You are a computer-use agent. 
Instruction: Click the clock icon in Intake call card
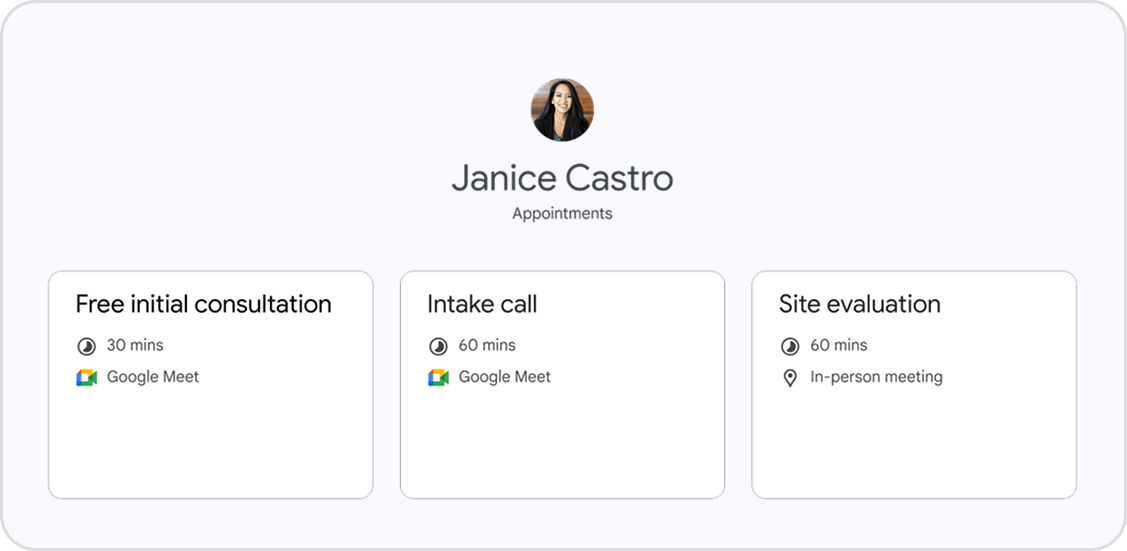point(438,346)
